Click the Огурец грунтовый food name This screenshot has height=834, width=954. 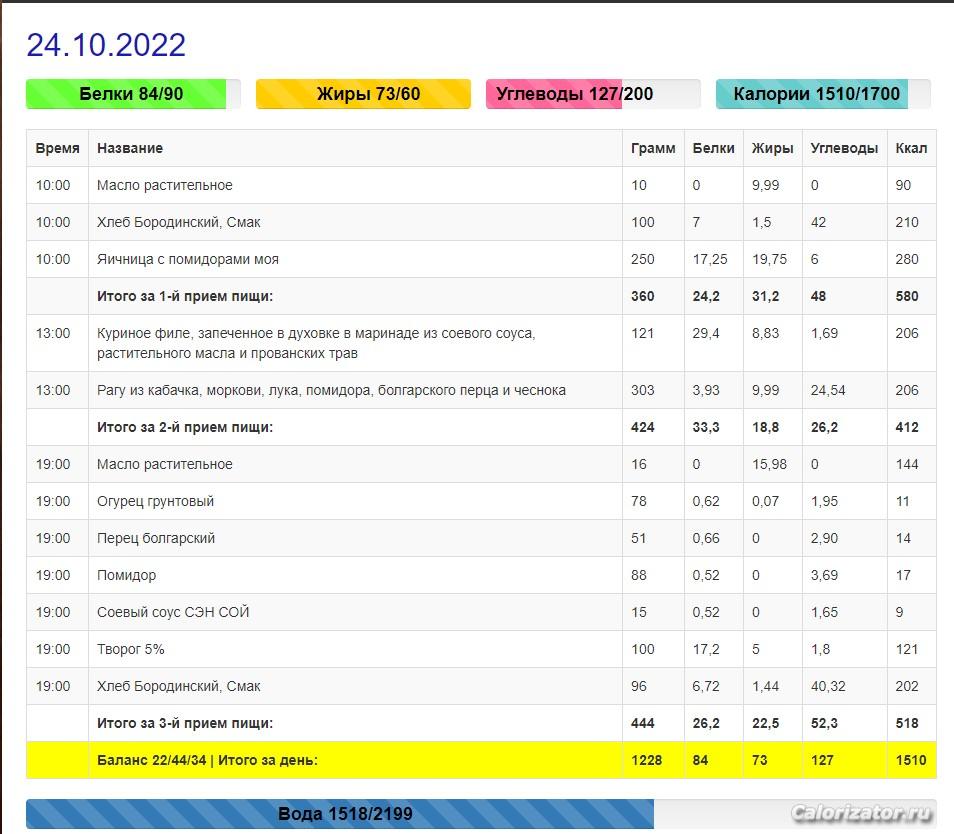(x=155, y=501)
